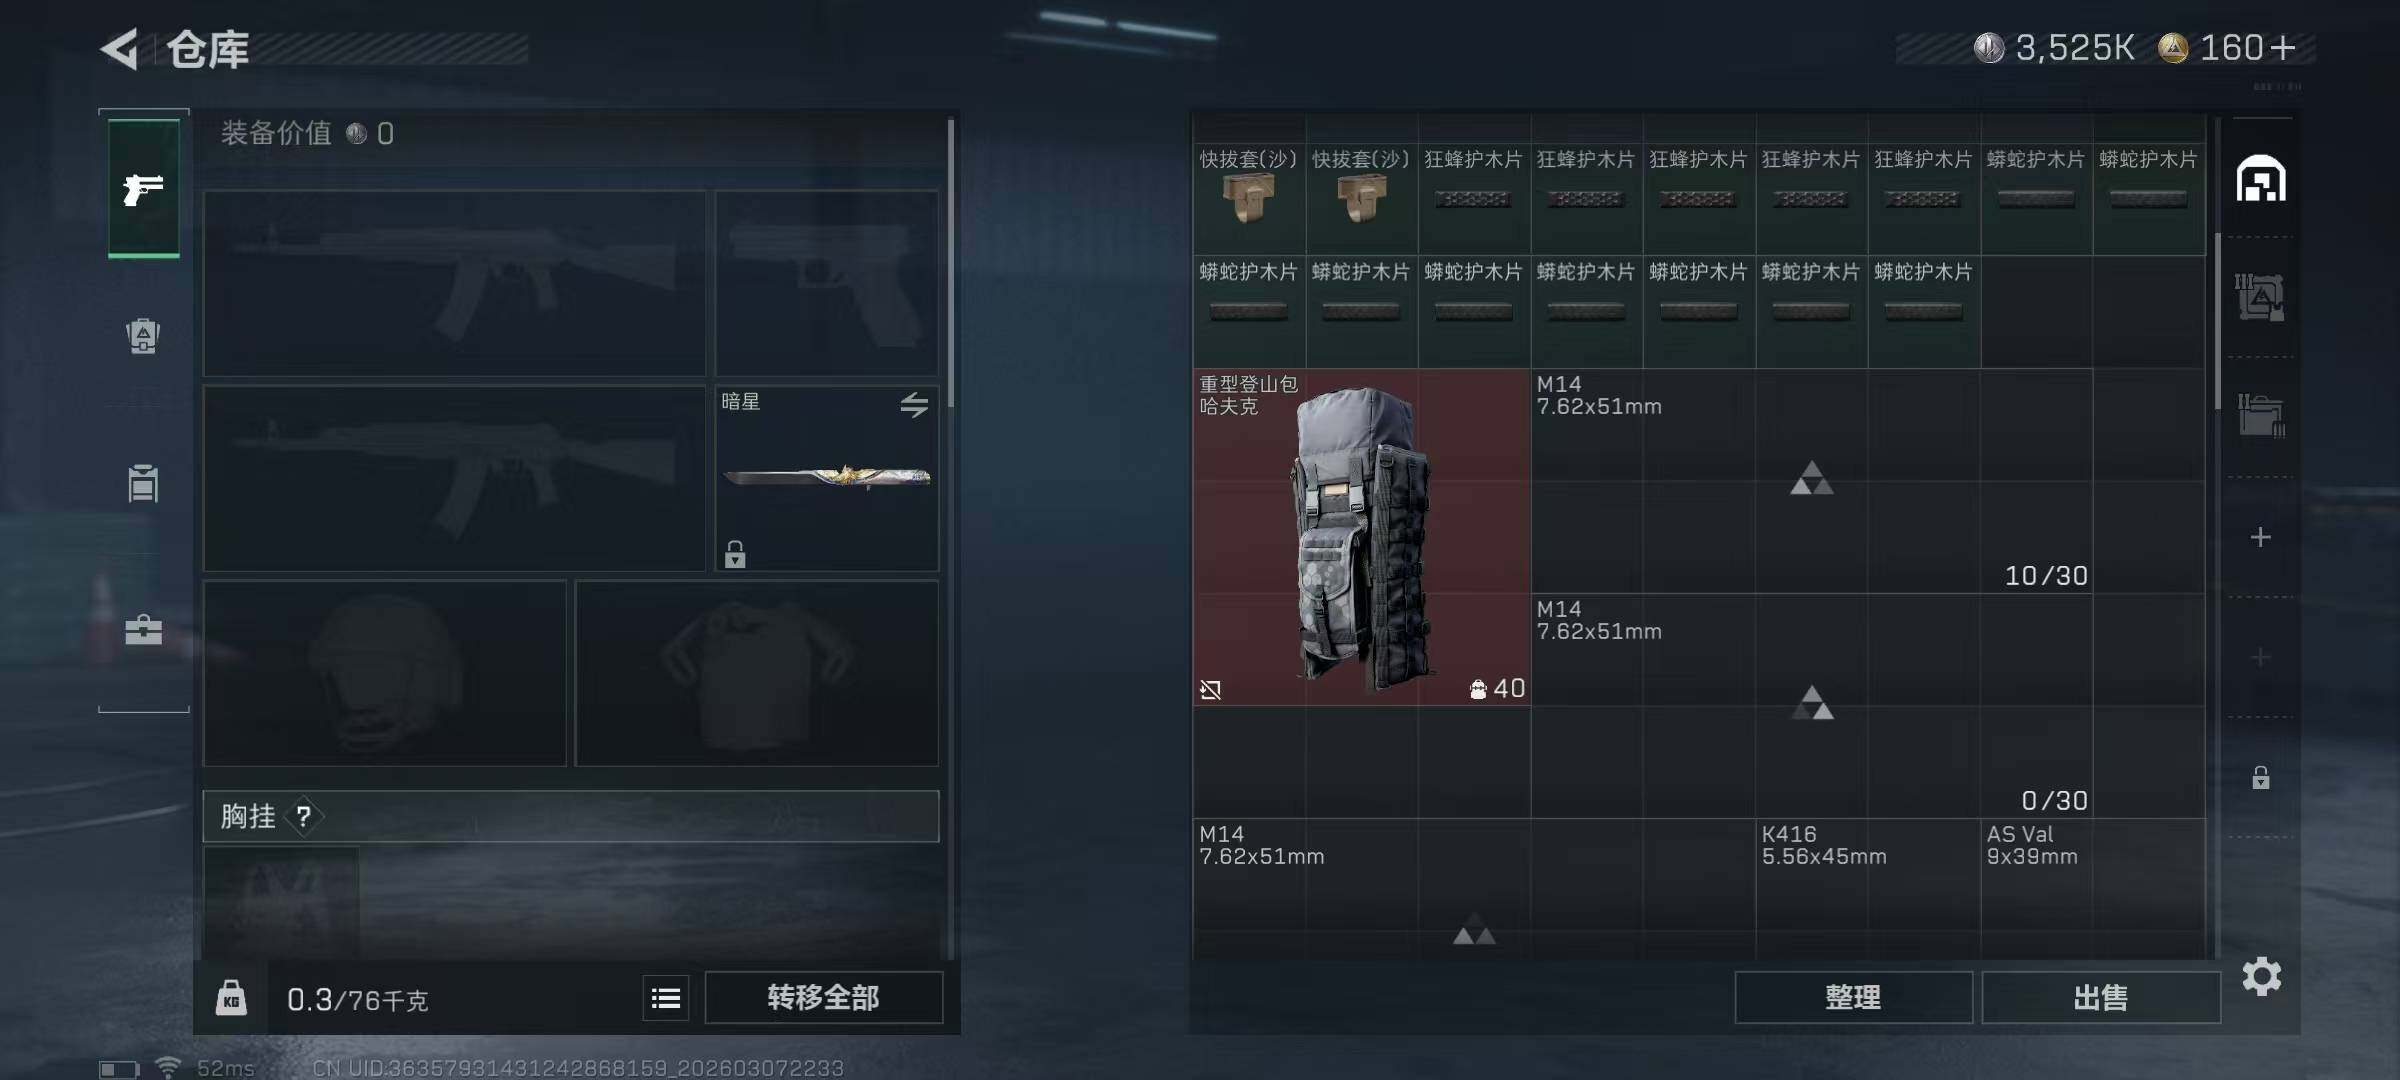Add a new storage box with plus icon
The height and width of the screenshot is (1080, 2400).
point(2261,538)
